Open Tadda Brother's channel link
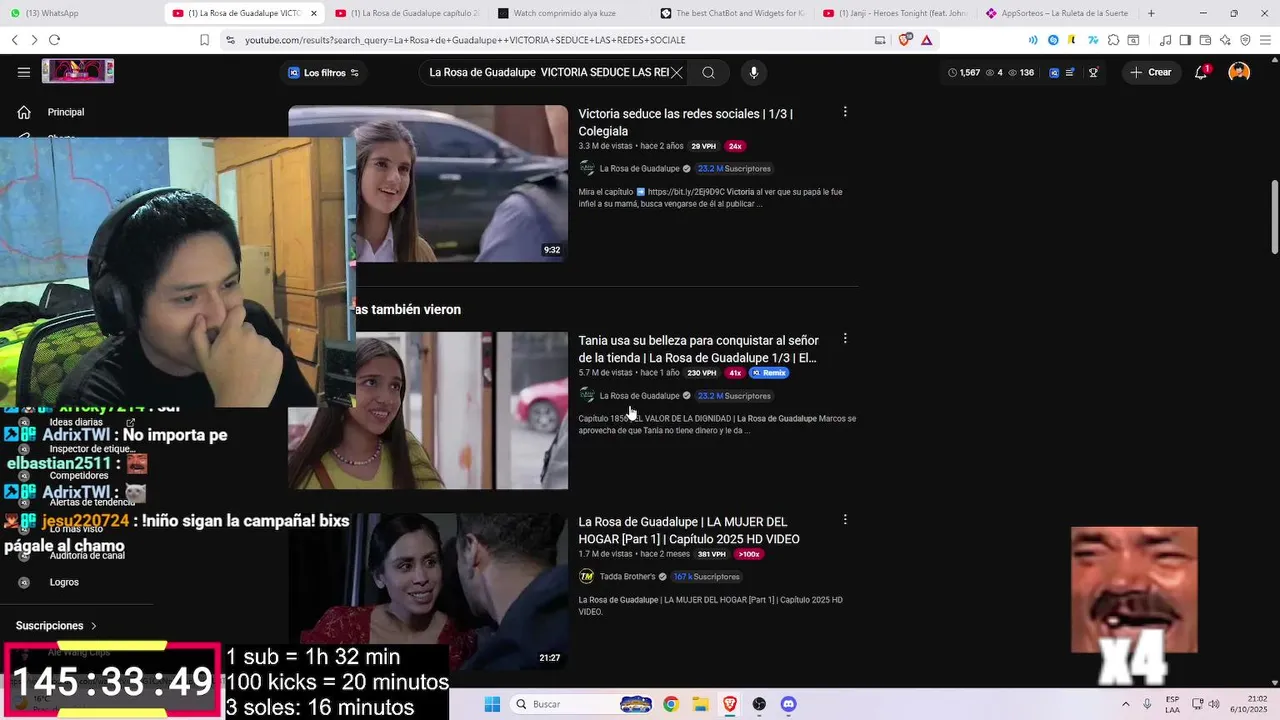Screen dimensions: 1280x720 (x=627, y=577)
